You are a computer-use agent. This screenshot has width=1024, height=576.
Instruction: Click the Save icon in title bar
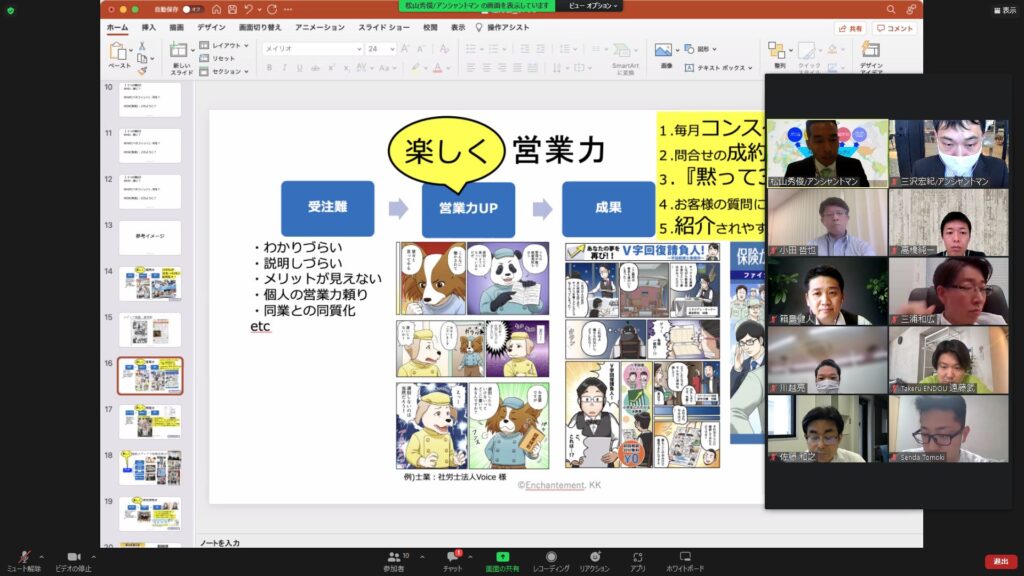pos(232,10)
